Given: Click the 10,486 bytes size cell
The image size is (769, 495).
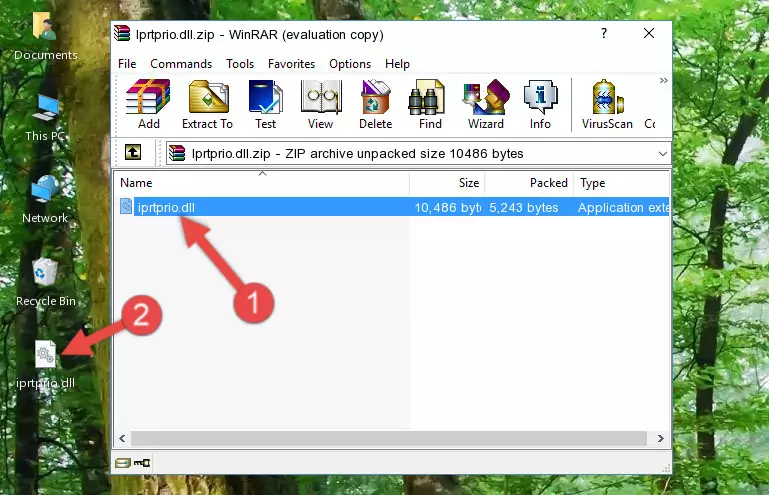Looking at the screenshot, I should 447,208.
